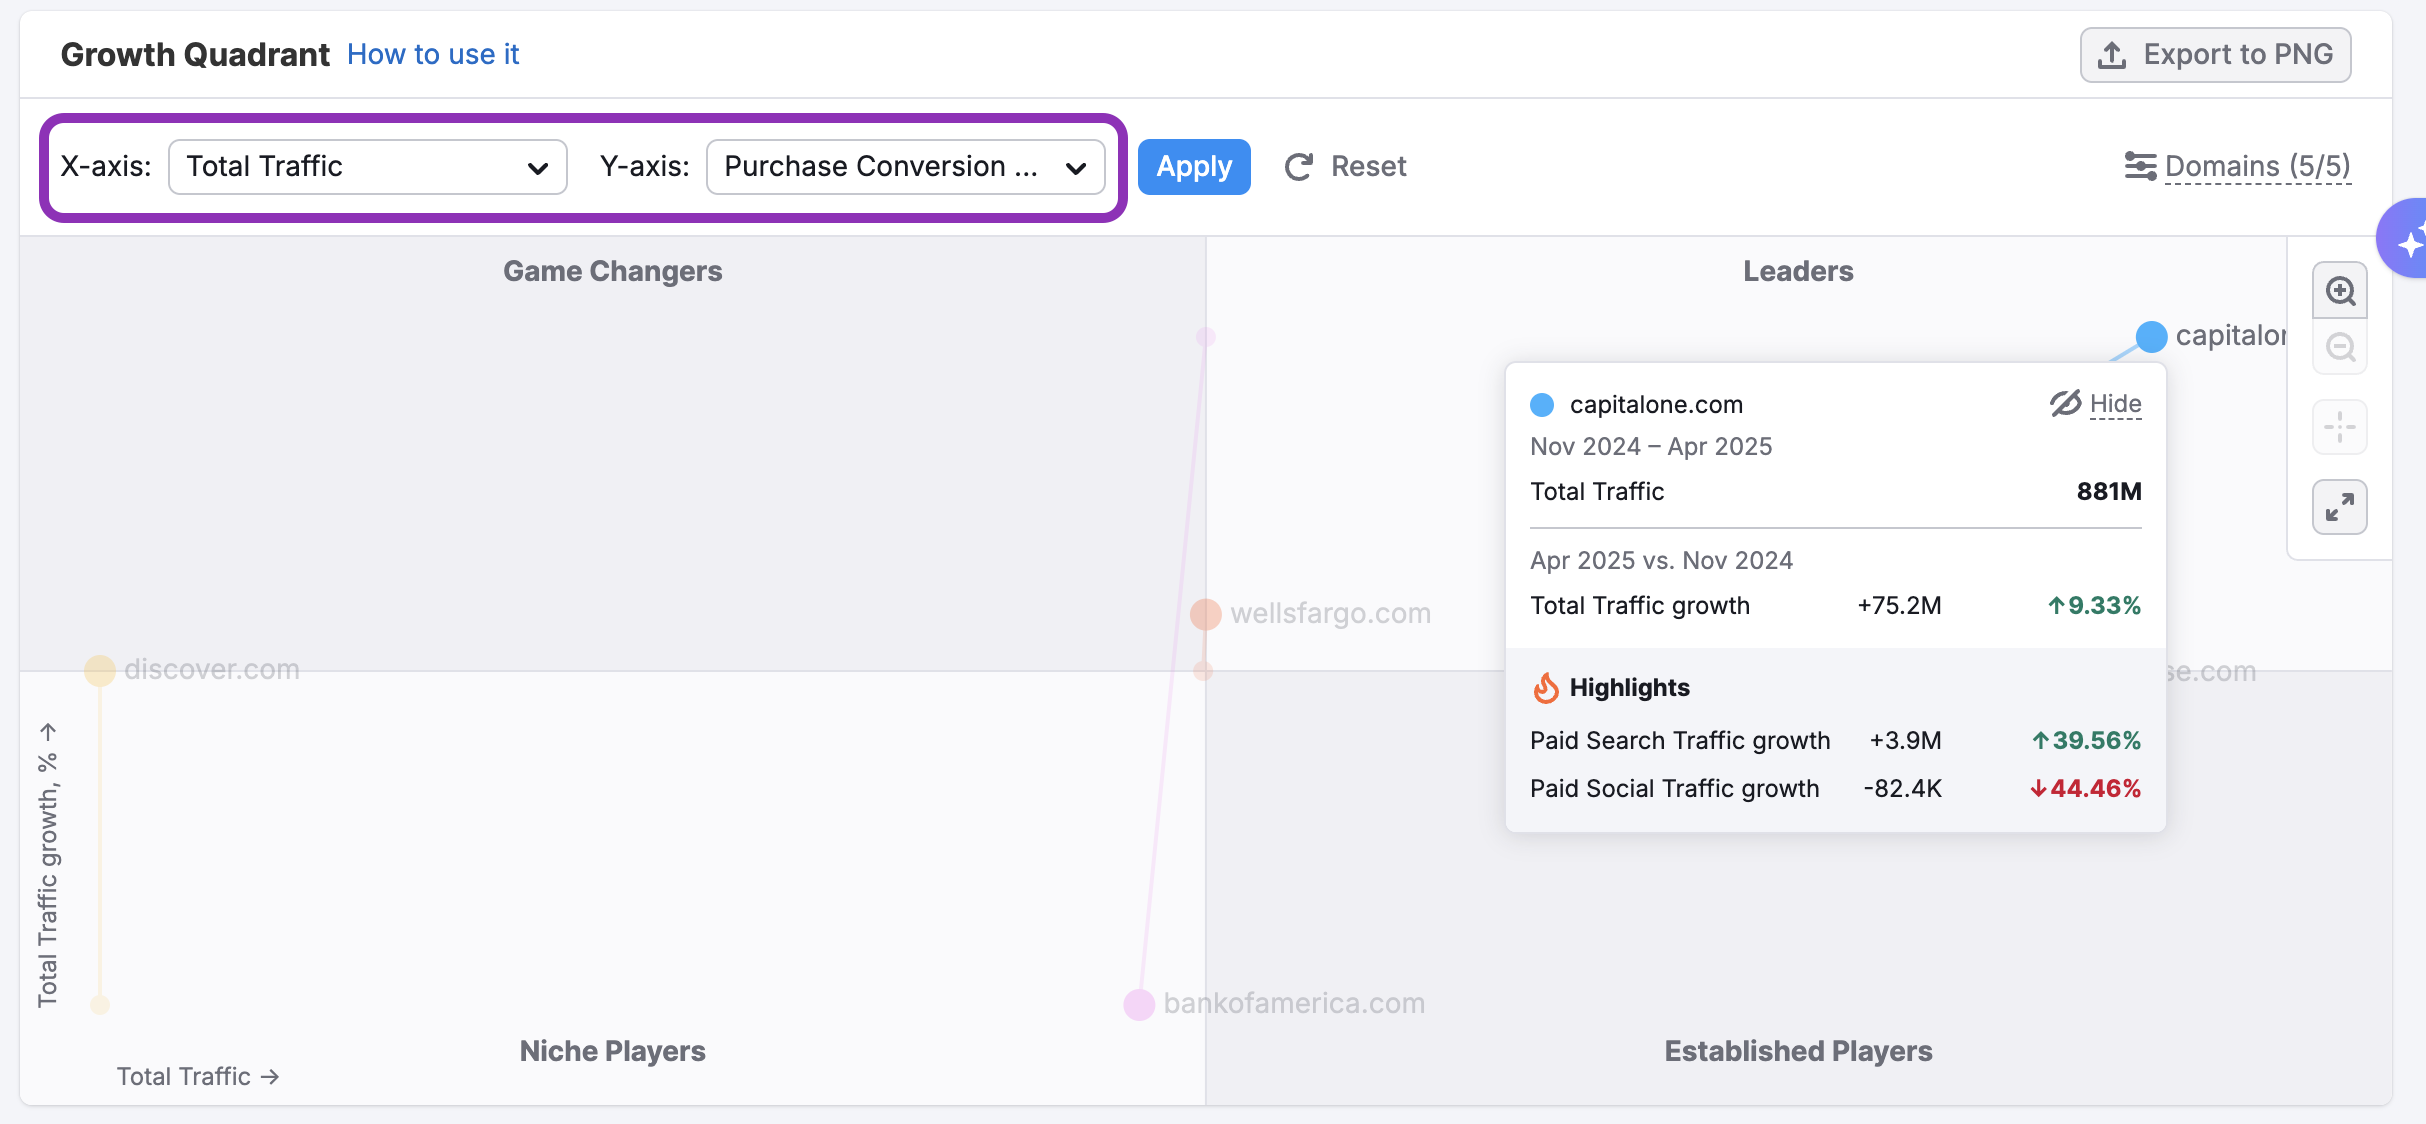
Task: Open the Domains (5/5) selector
Action: [x=2257, y=166]
